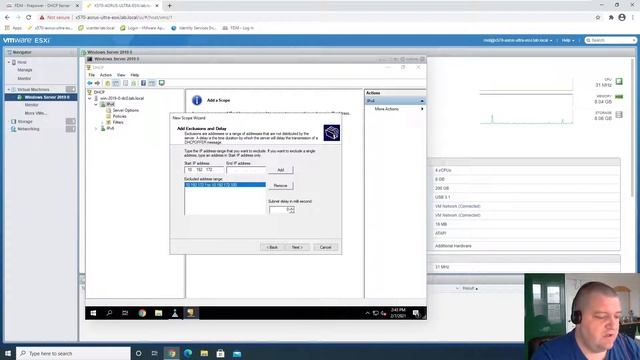
Task: Open Microsoft Store from host taskbar
Action: (x=220, y=353)
